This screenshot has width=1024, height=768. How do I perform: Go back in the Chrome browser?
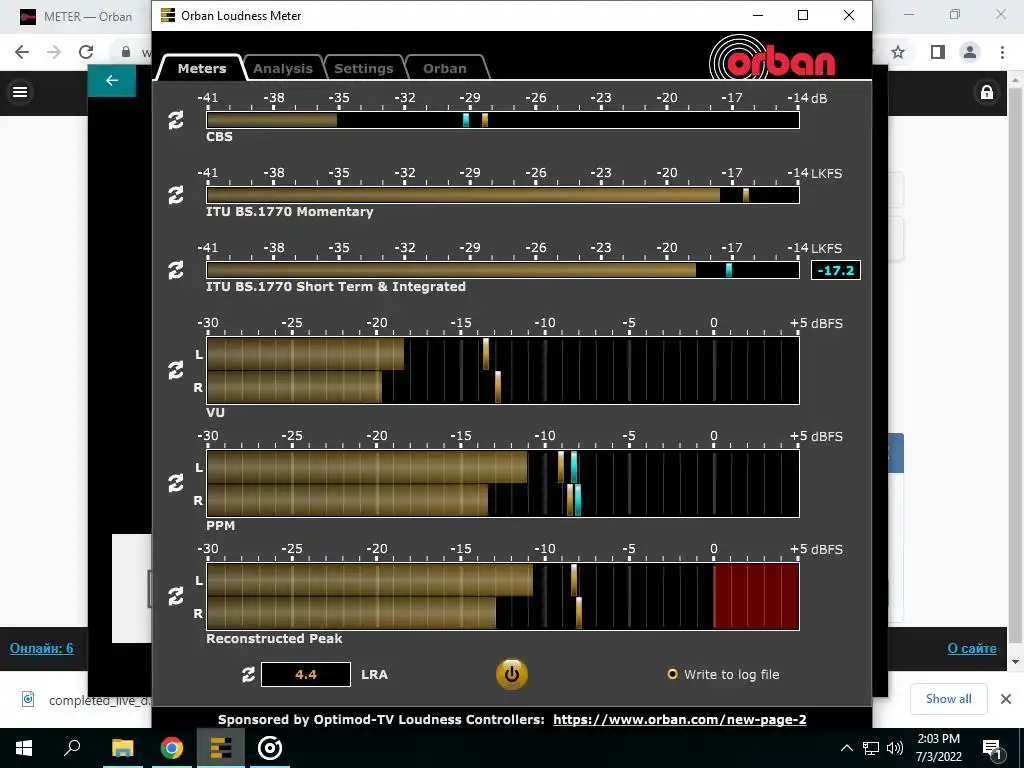click(22, 52)
